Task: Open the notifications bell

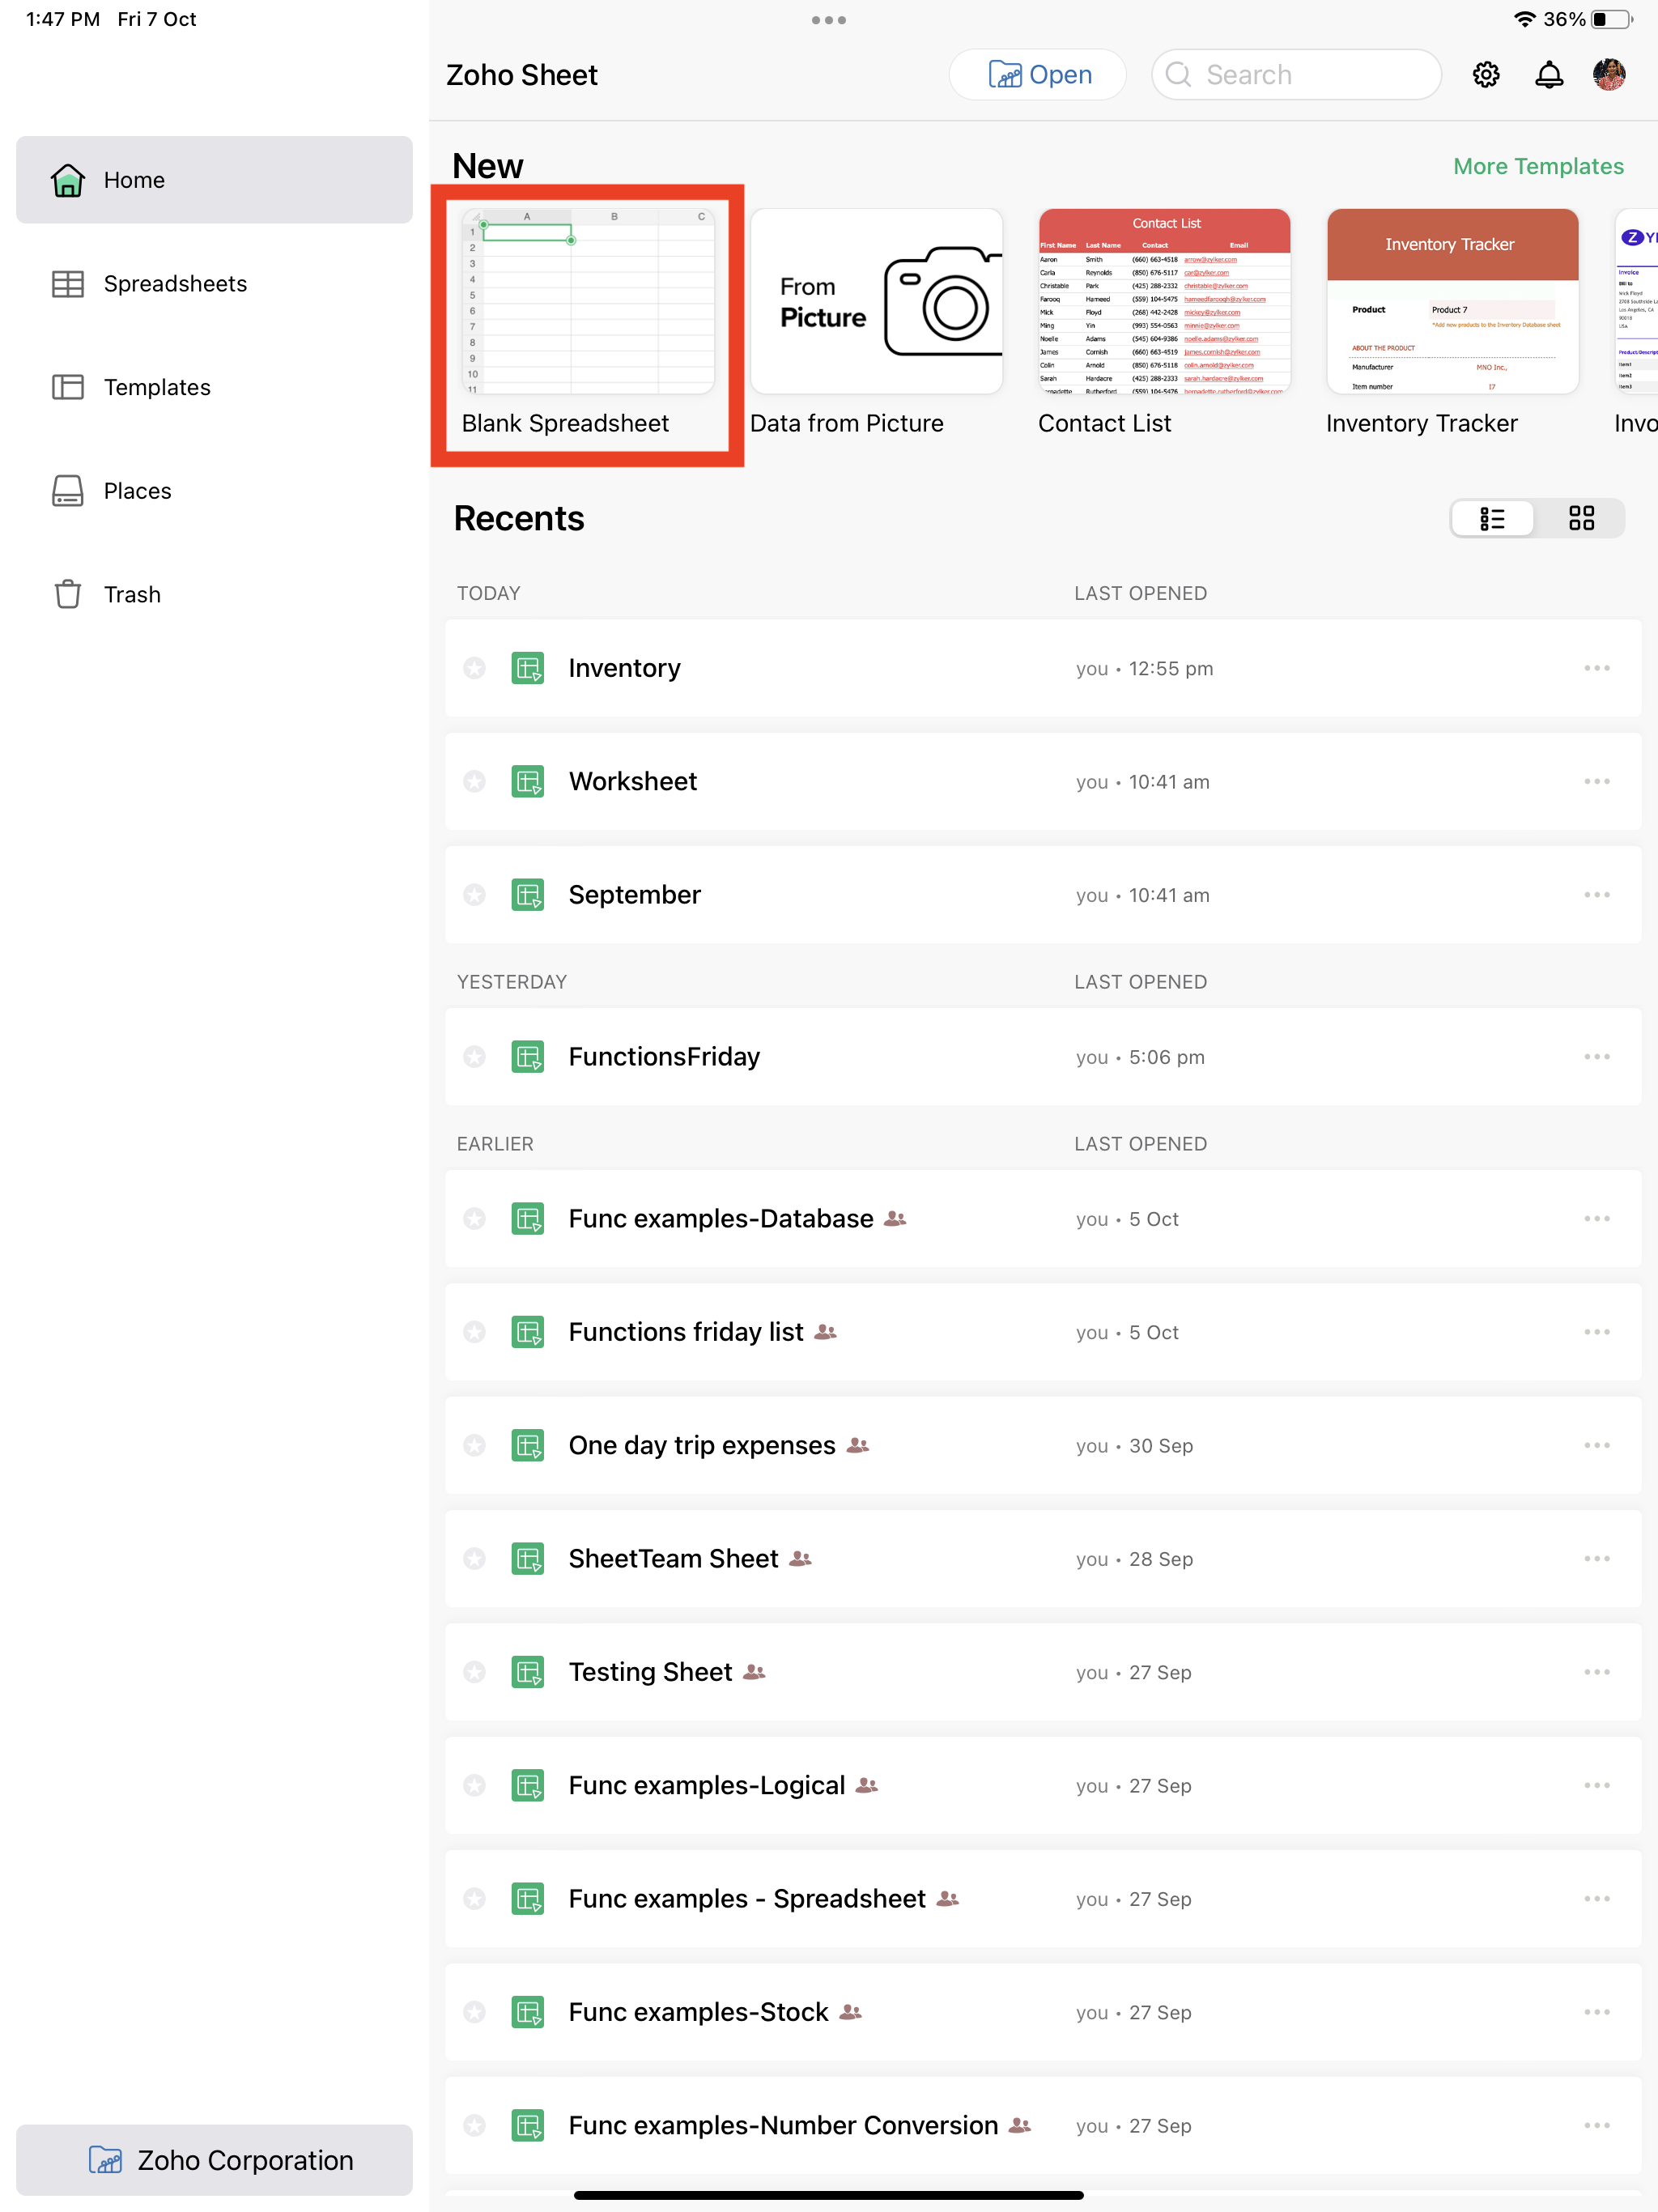Action: [x=1548, y=75]
